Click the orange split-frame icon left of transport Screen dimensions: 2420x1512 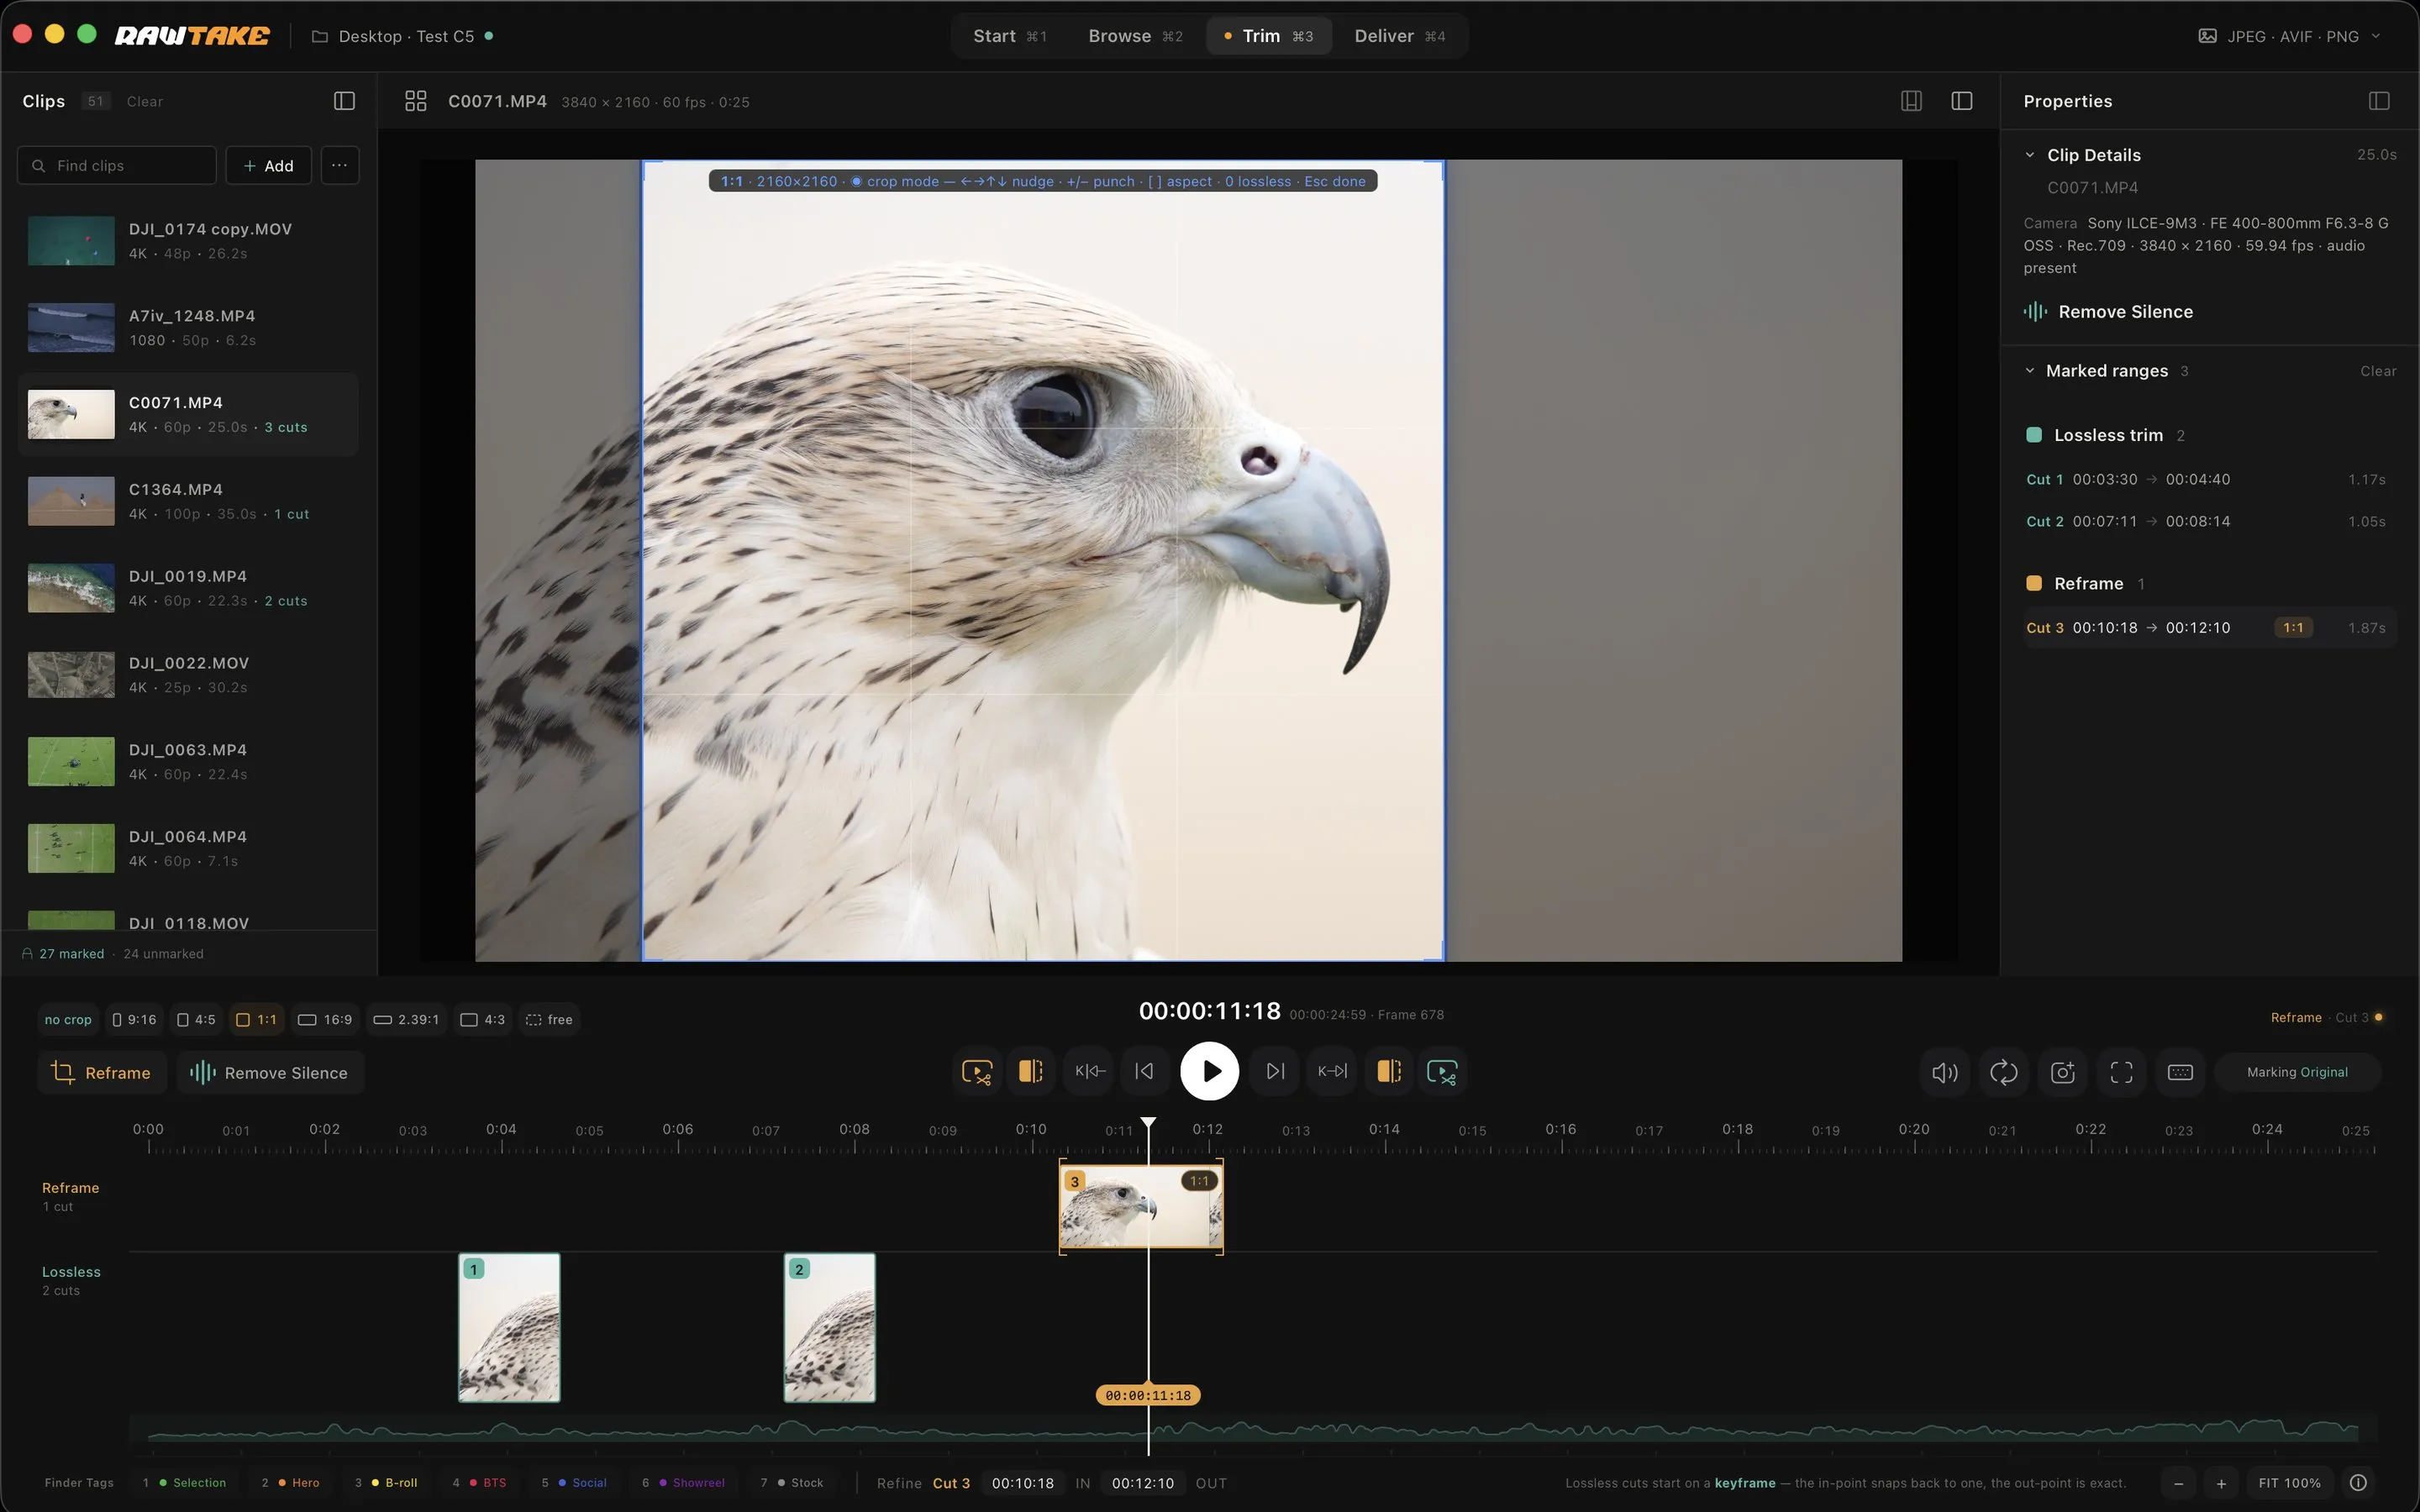point(1031,1072)
